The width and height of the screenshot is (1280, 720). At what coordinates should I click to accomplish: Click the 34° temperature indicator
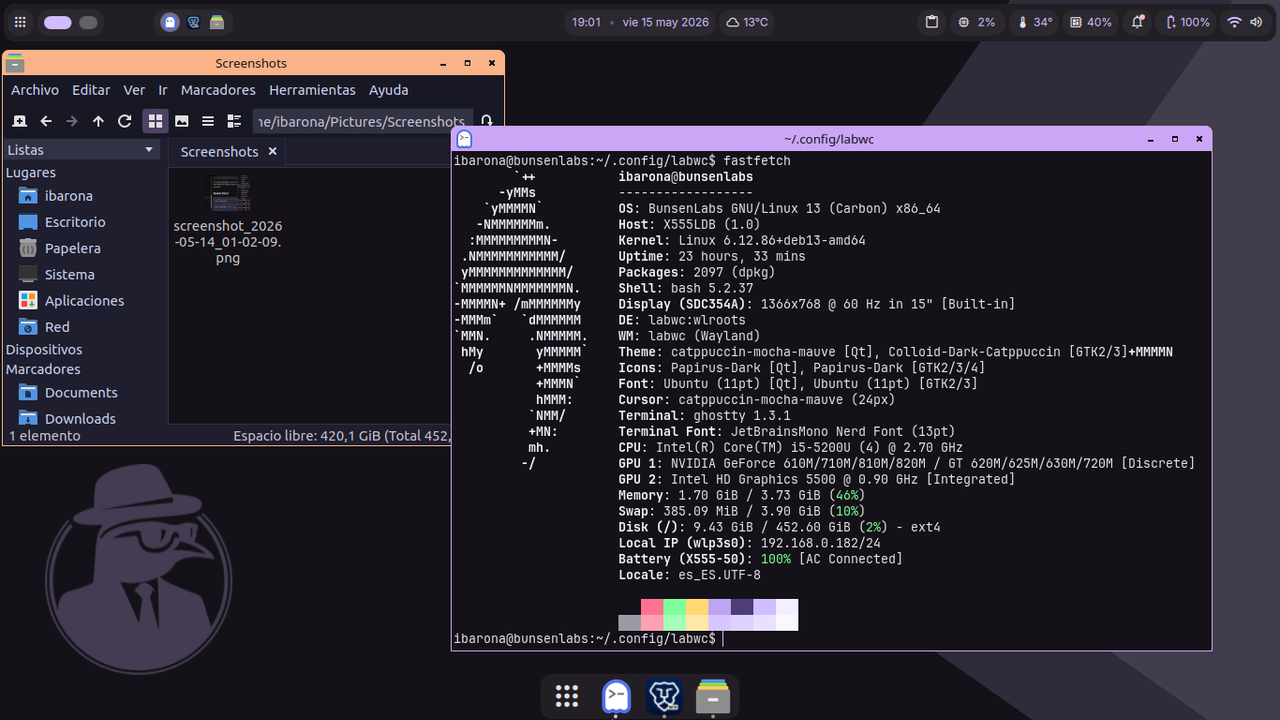point(1035,22)
